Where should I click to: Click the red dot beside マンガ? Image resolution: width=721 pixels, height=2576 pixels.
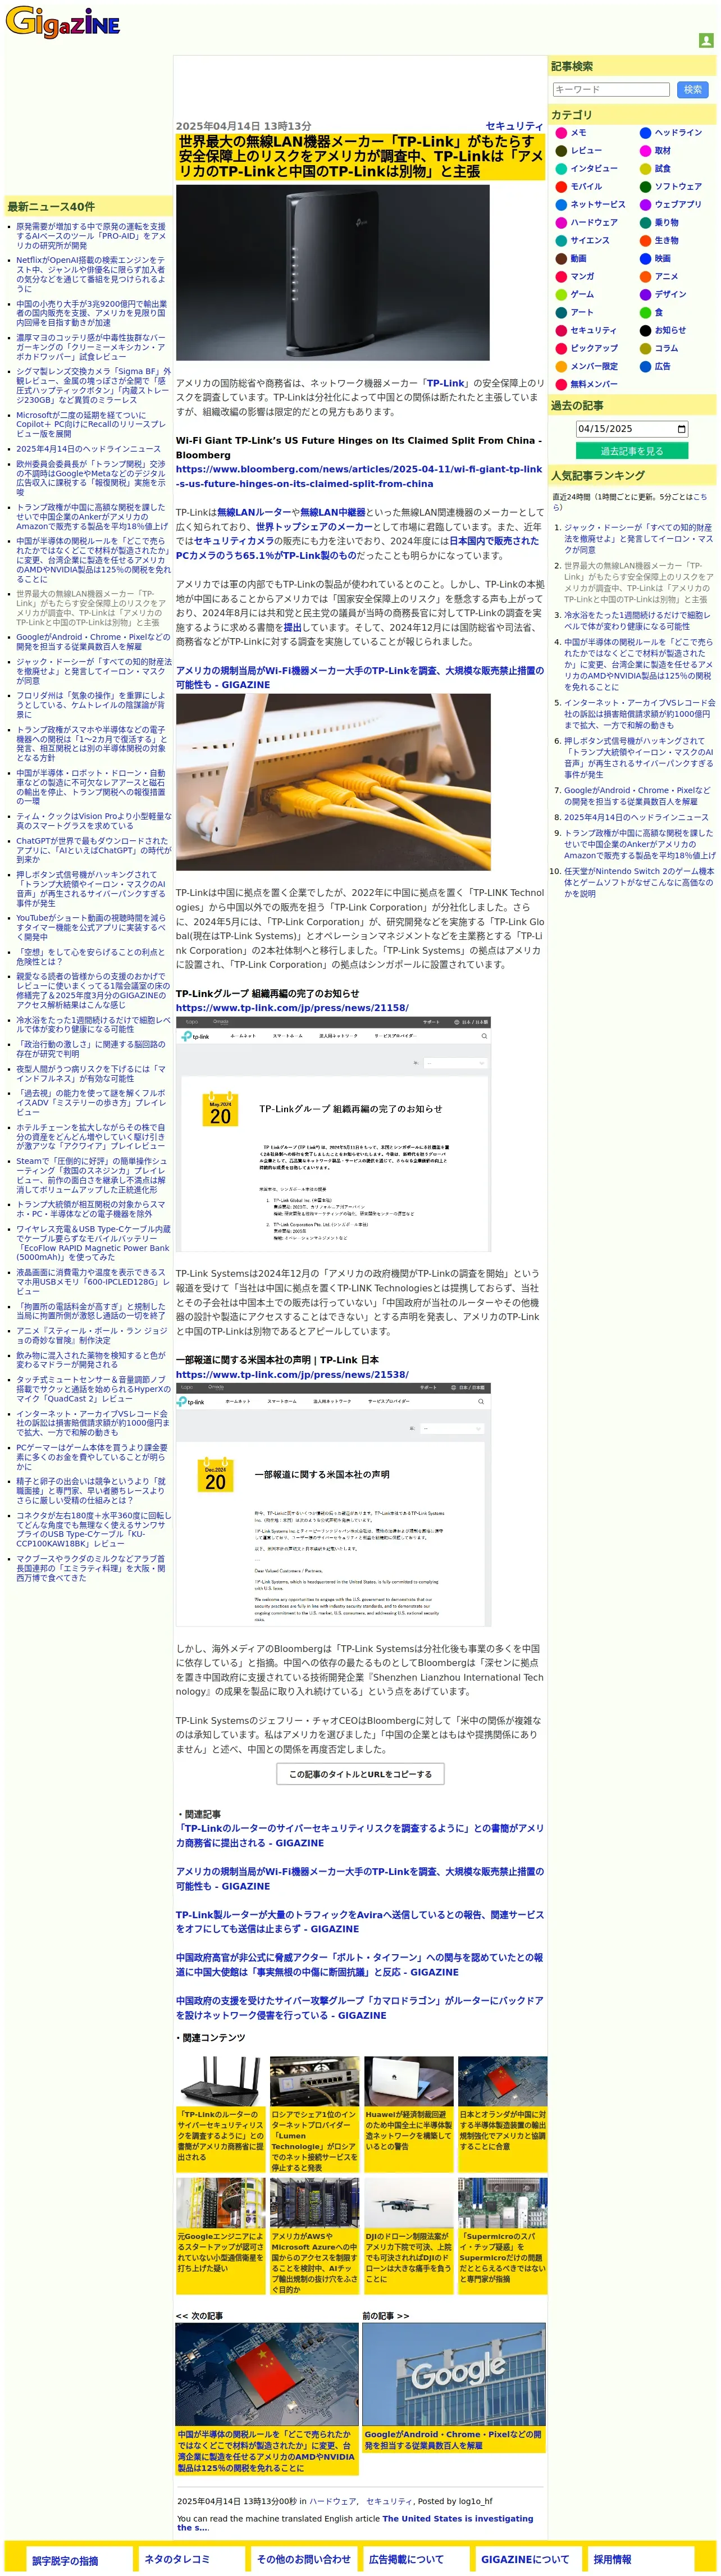(561, 277)
